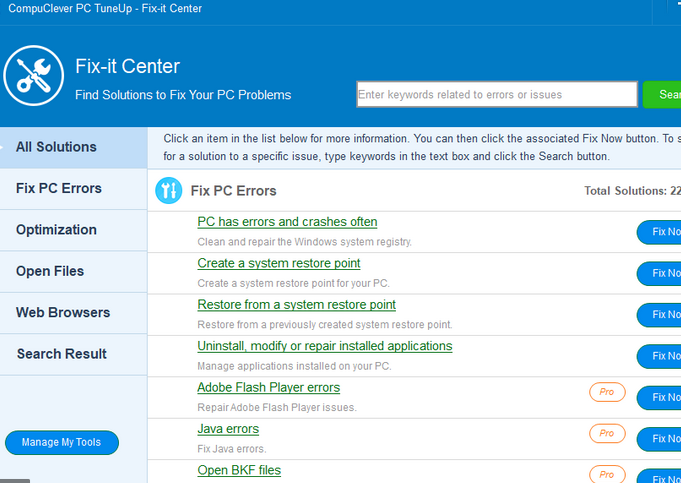Open the Fix PC Errors category
681x483 pixels.
tap(59, 188)
